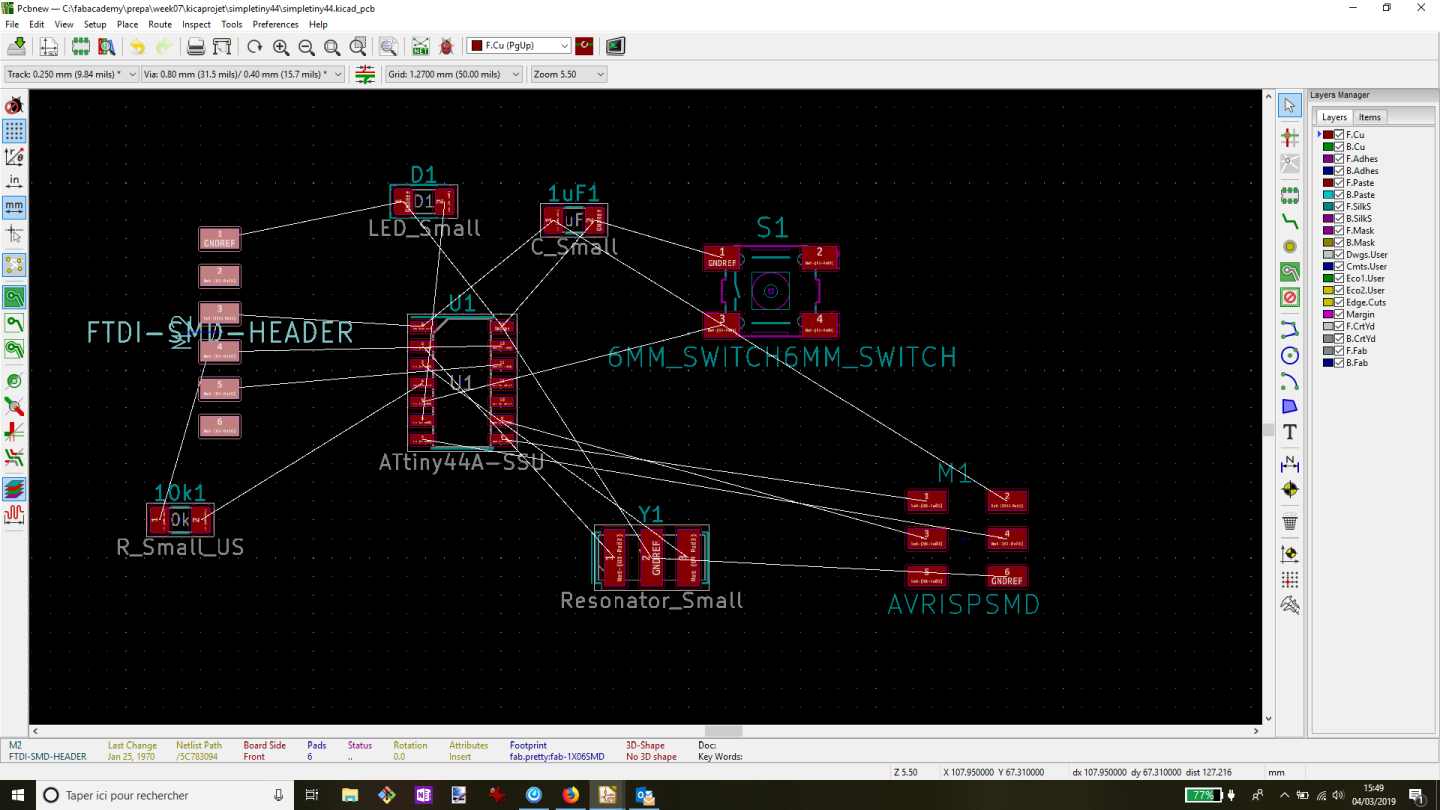Open the File menu

point(13,24)
